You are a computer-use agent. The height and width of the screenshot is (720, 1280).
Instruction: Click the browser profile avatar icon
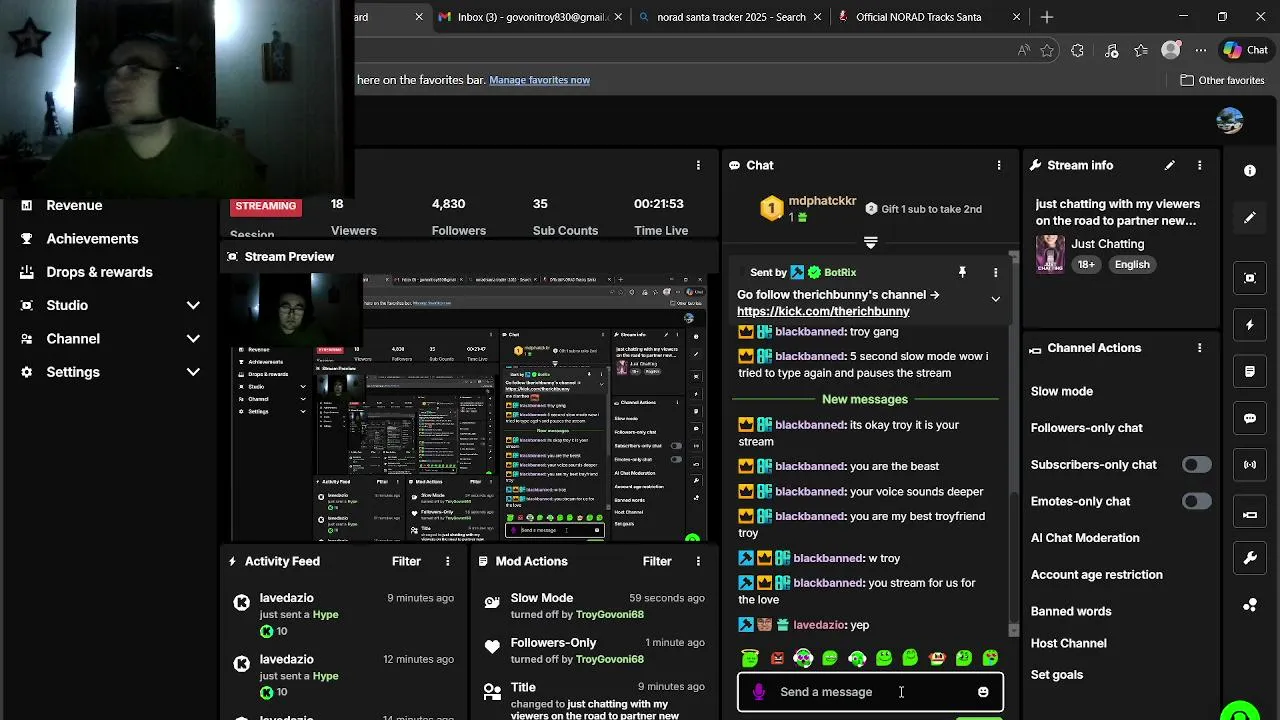tap(1171, 50)
